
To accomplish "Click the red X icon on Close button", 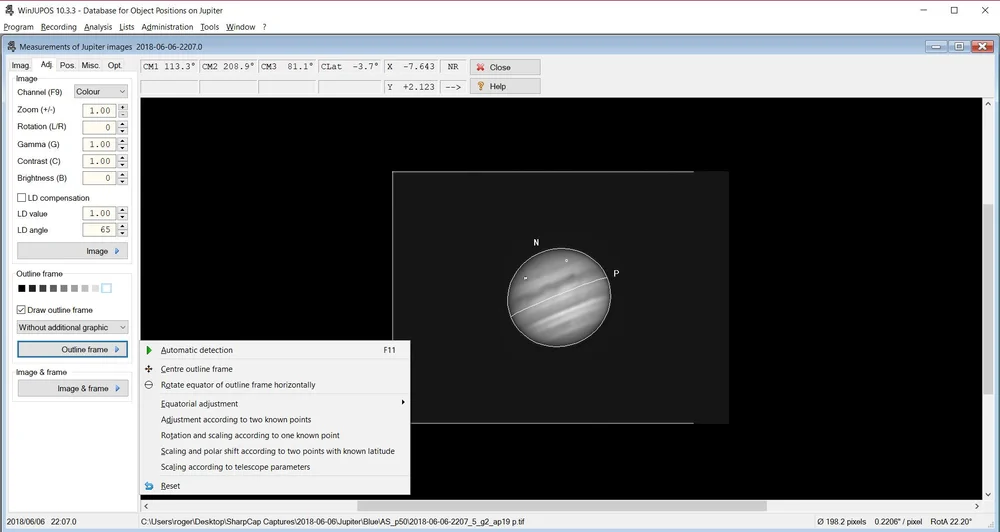I will [481, 67].
